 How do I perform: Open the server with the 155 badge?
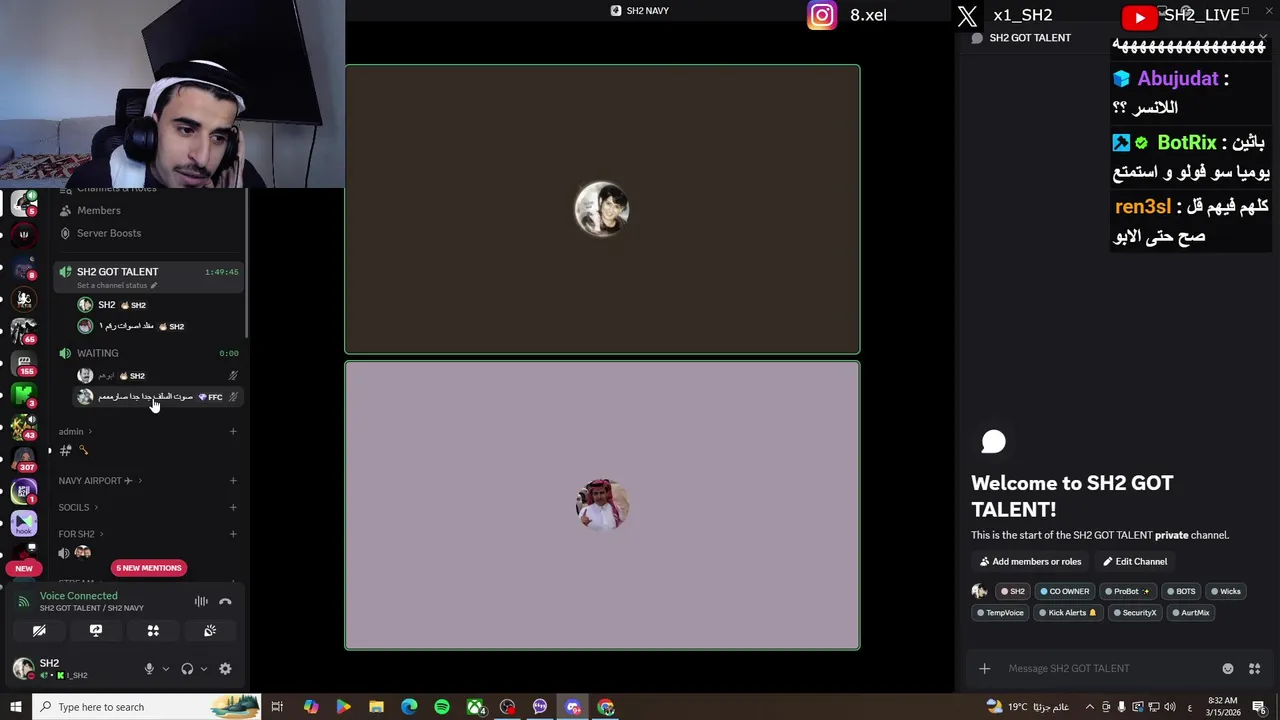tap(24, 363)
